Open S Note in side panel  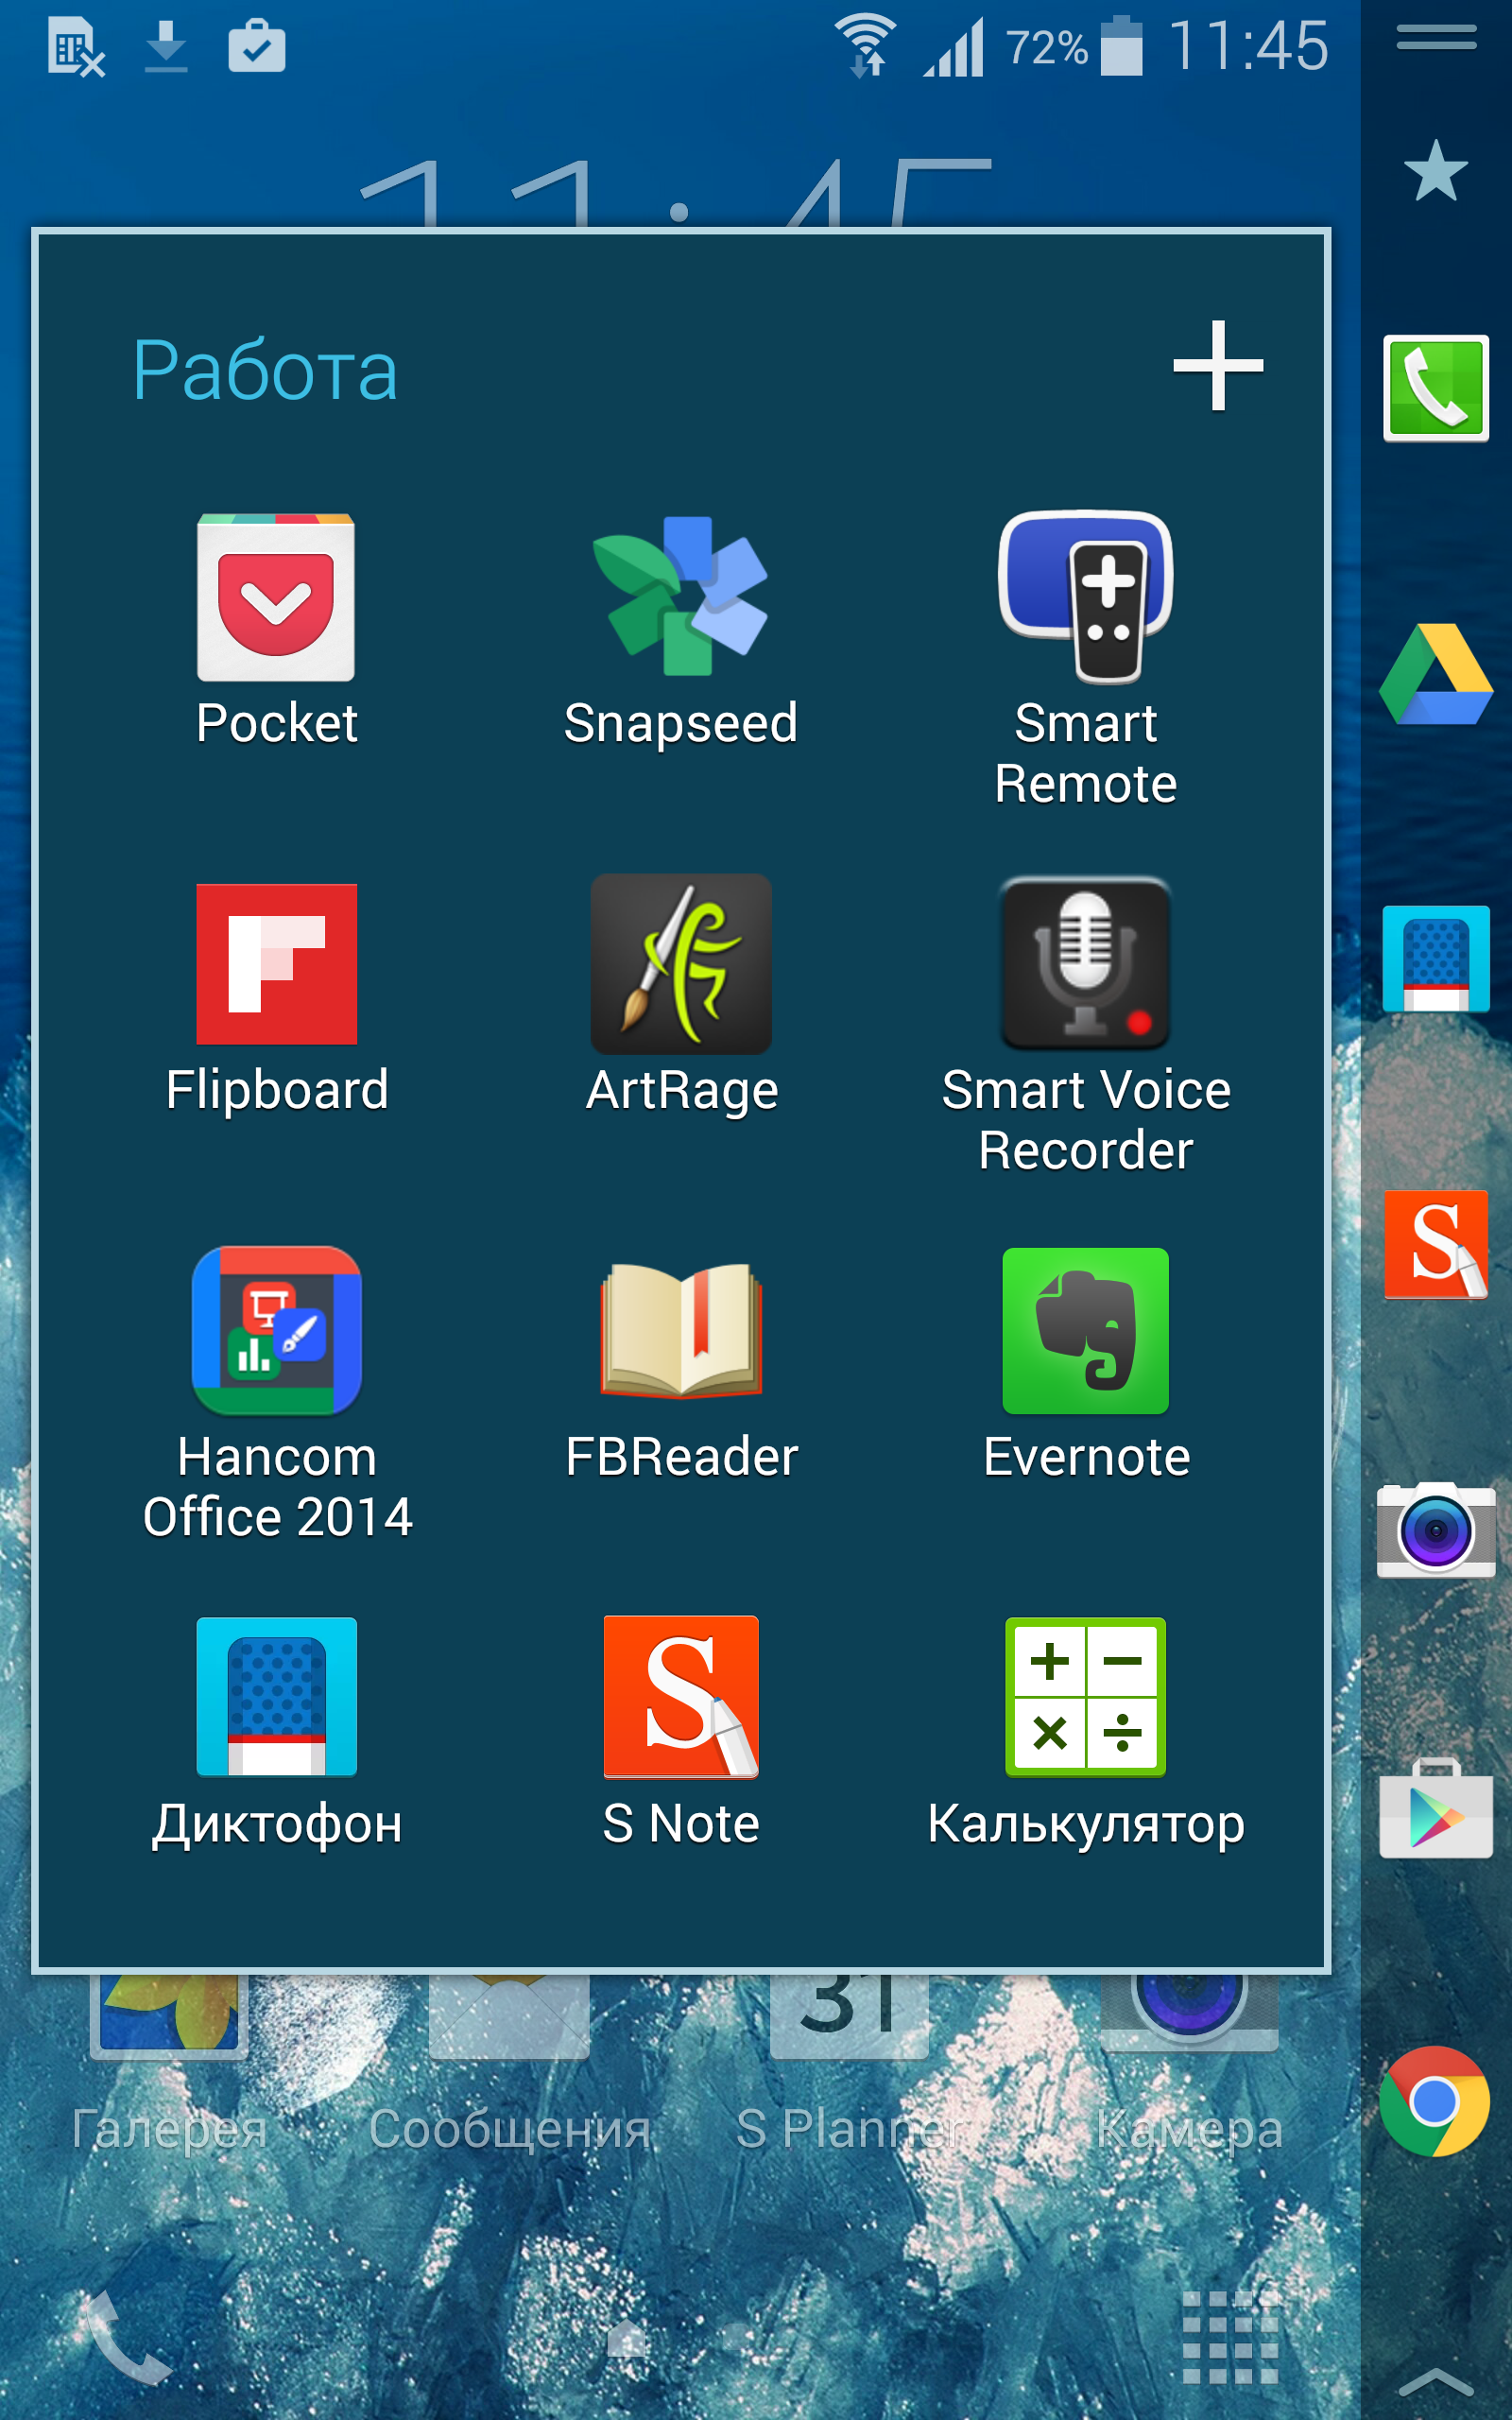1436,1245
